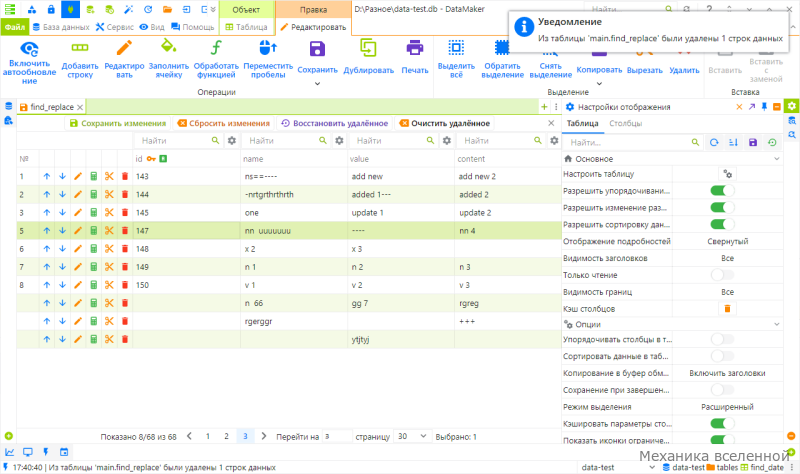The image size is (800, 474).
Task: Toggle Allow size change switch
Action: [722, 208]
